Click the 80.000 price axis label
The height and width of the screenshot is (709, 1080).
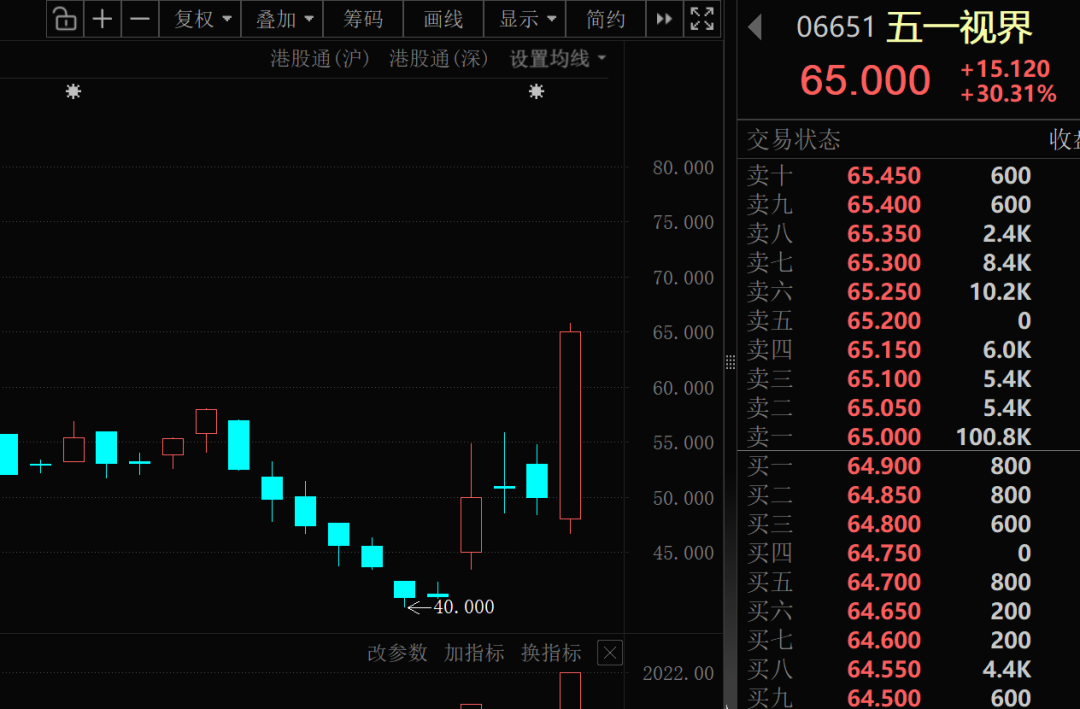click(x=683, y=167)
